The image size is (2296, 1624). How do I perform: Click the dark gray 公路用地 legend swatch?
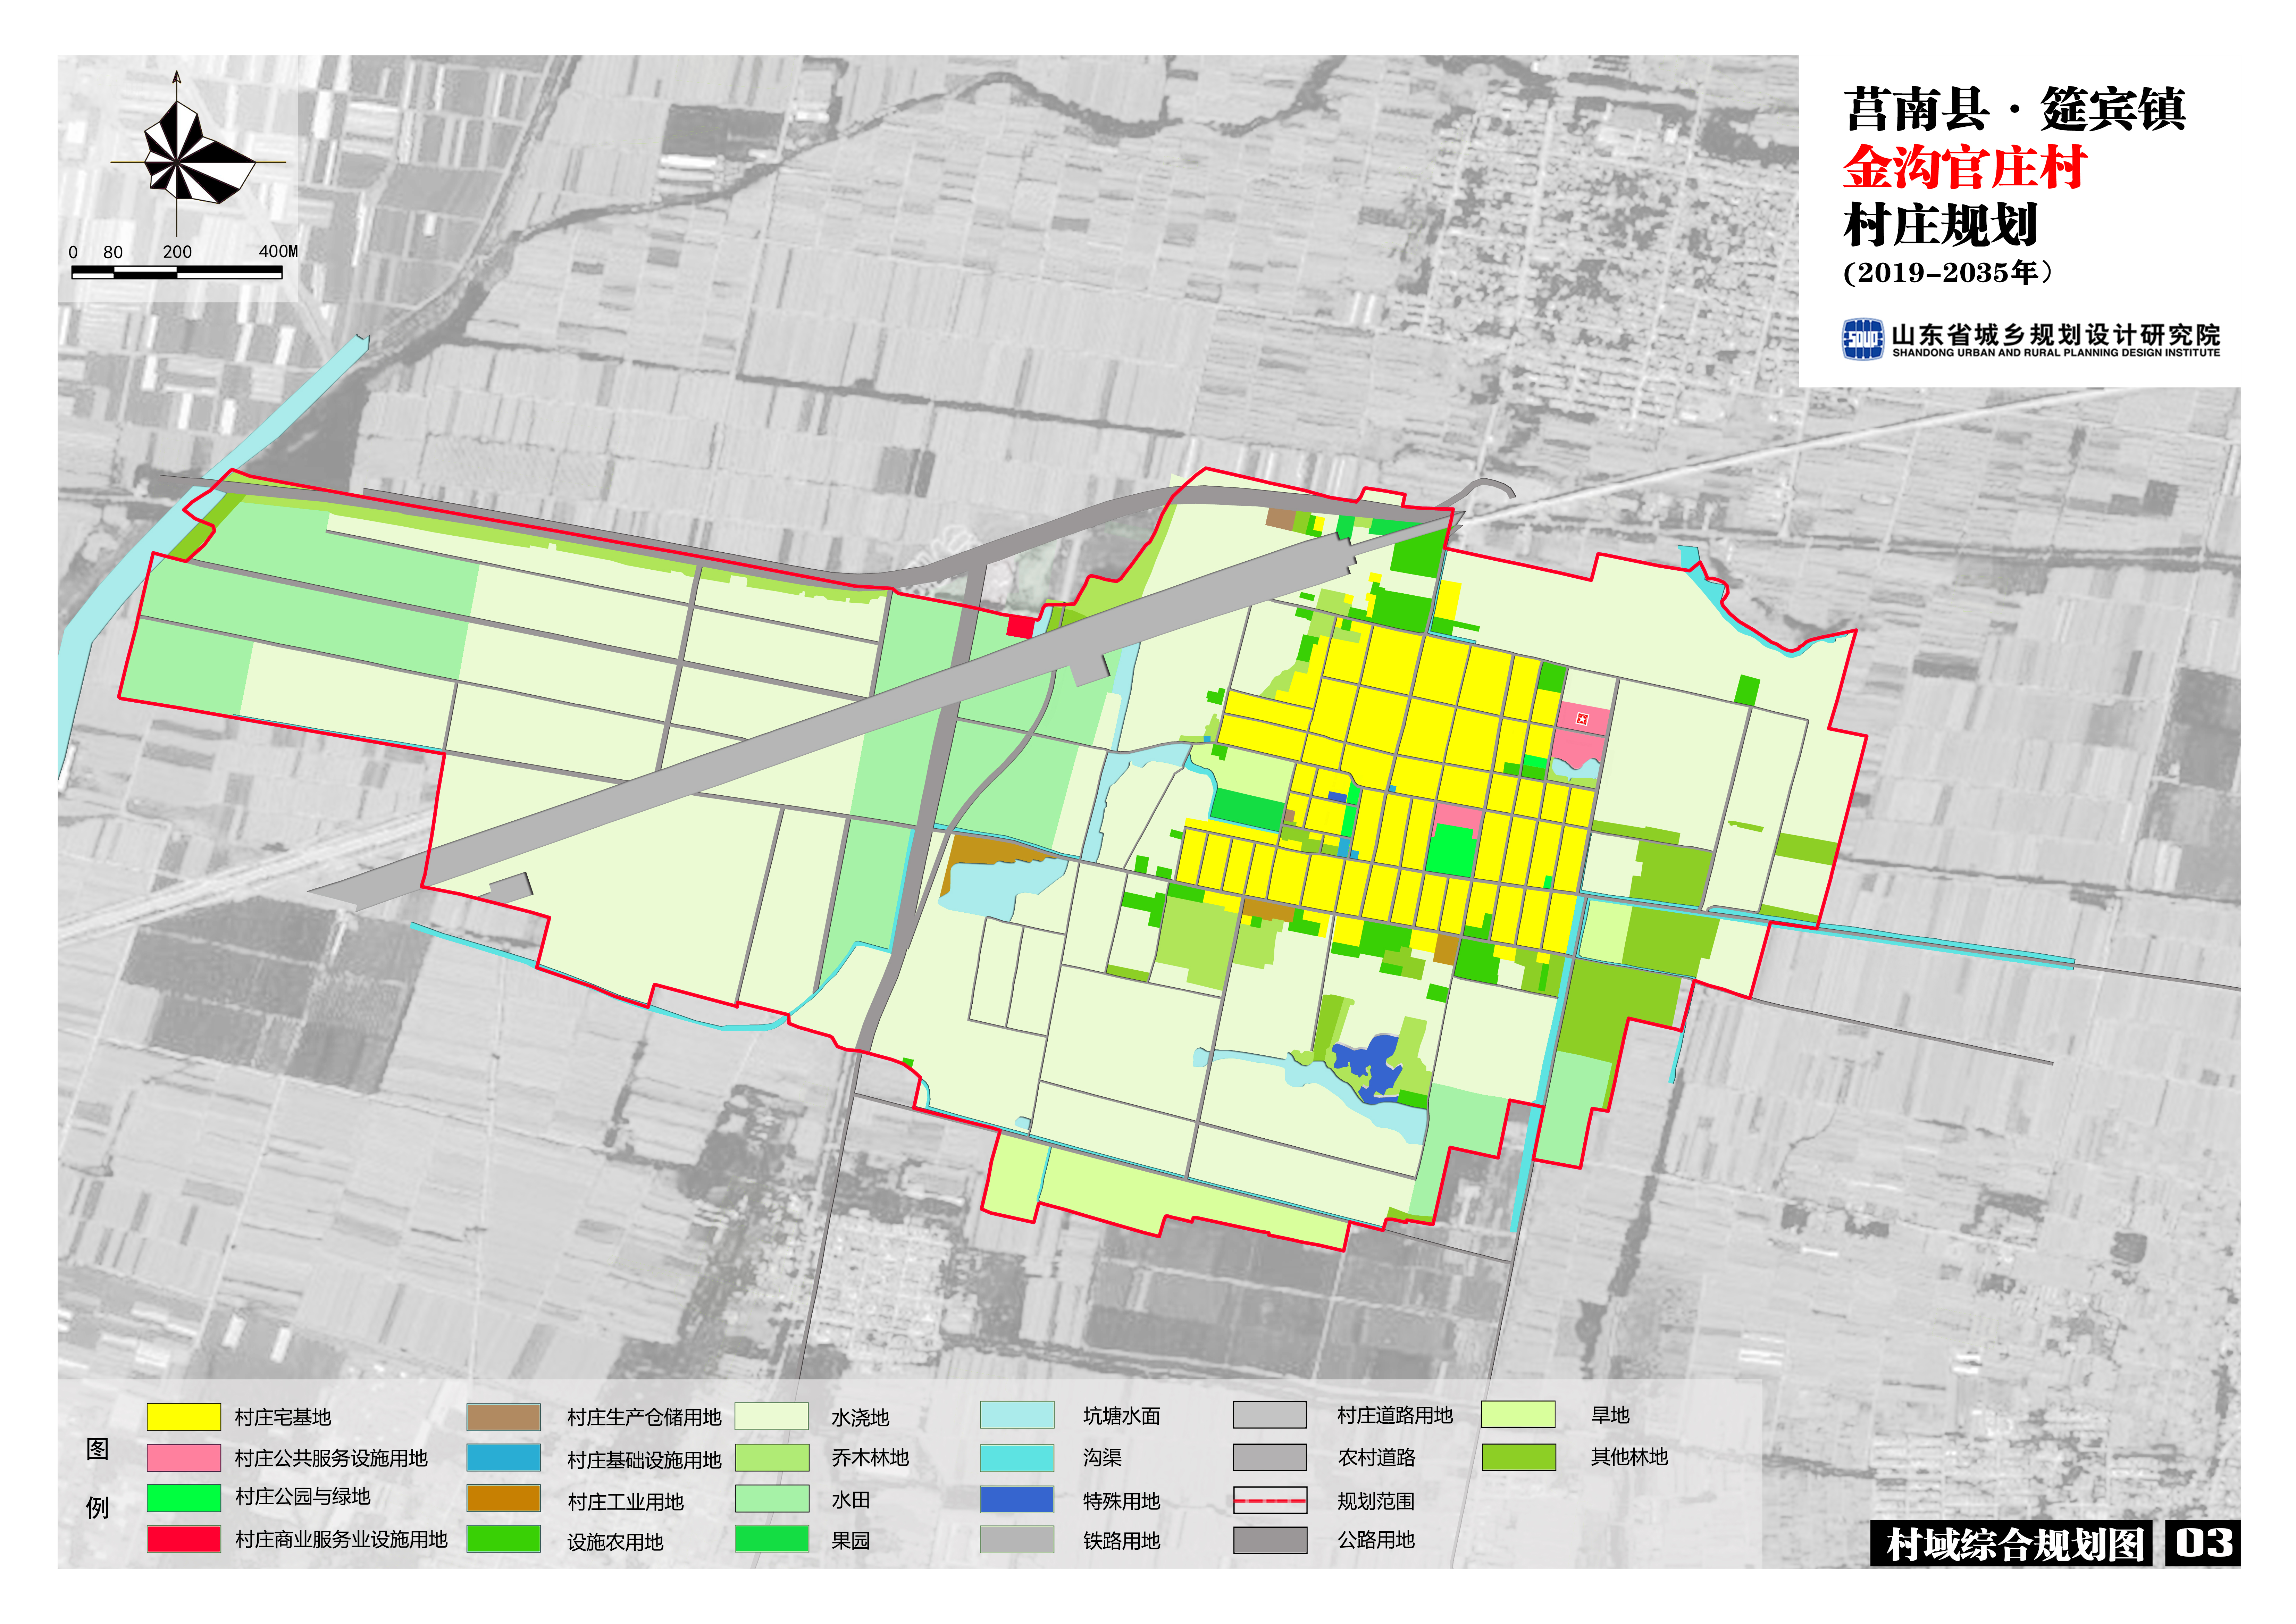1270,1540
